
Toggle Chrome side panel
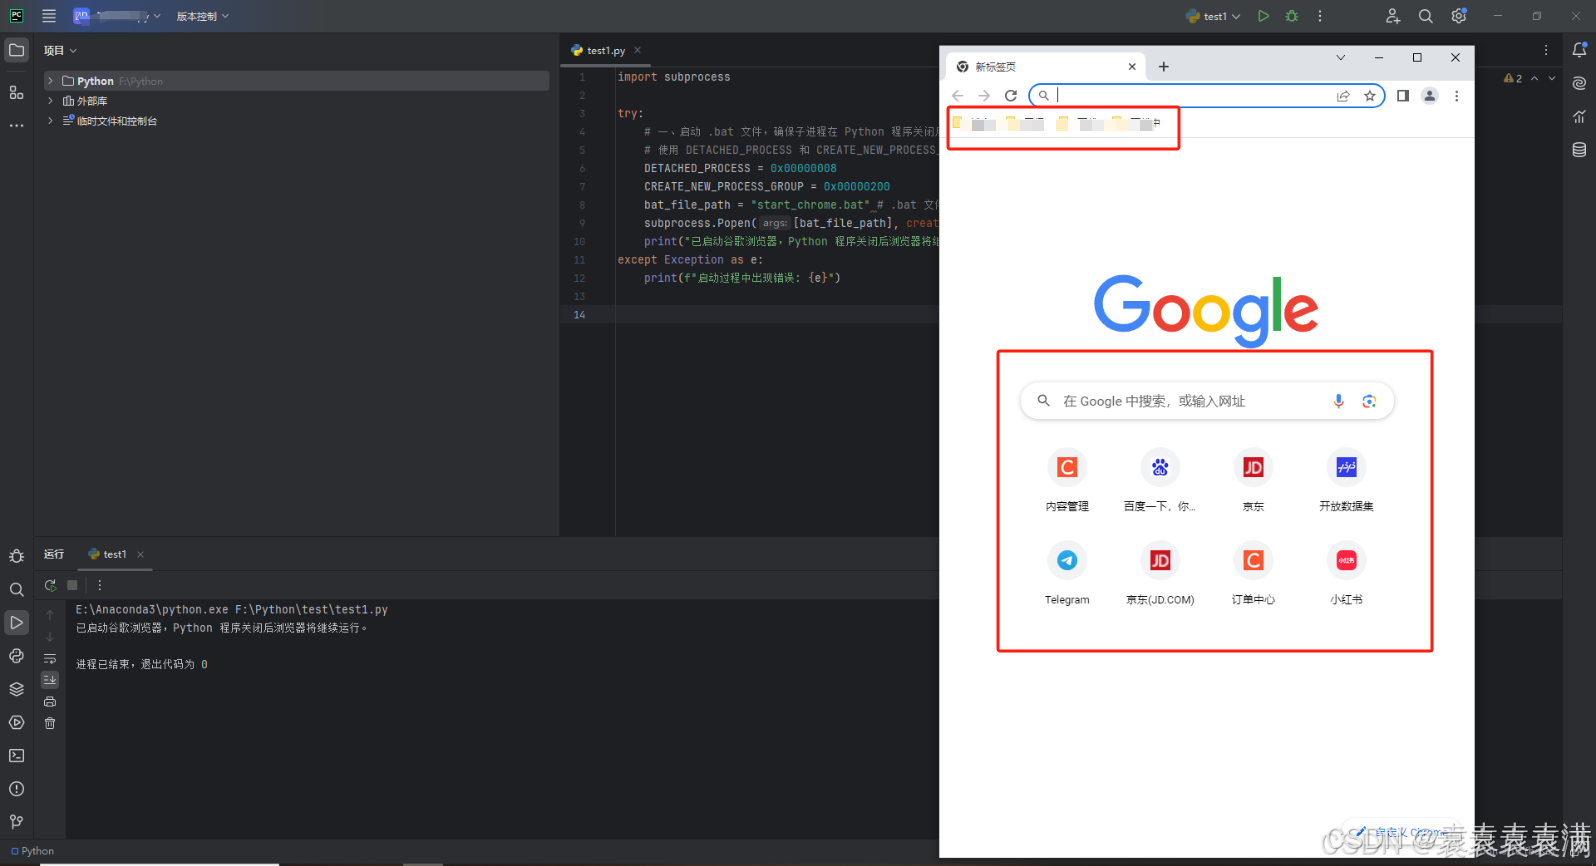tap(1403, 96)
